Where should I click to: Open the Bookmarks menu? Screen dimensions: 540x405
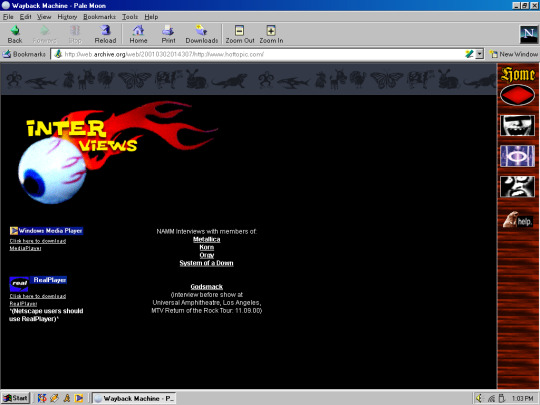[99, 17]
